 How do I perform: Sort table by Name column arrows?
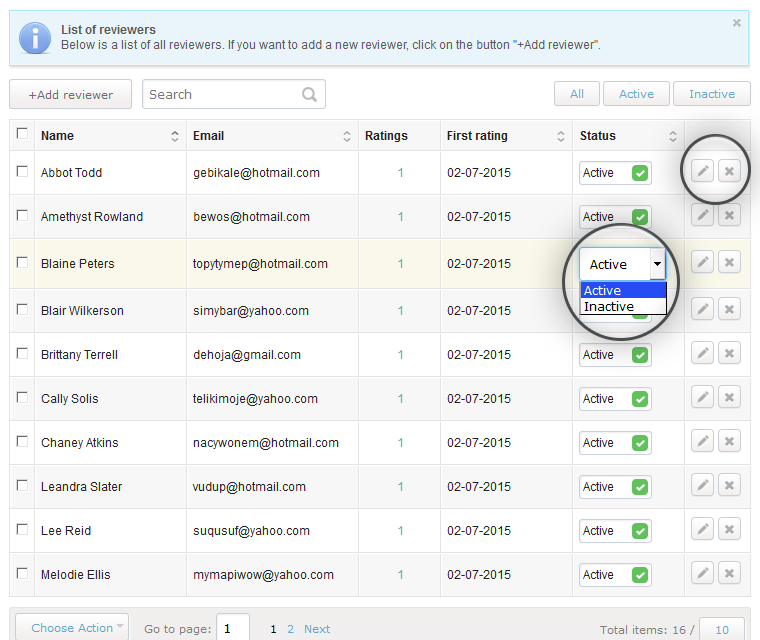(x=175, y=136)
